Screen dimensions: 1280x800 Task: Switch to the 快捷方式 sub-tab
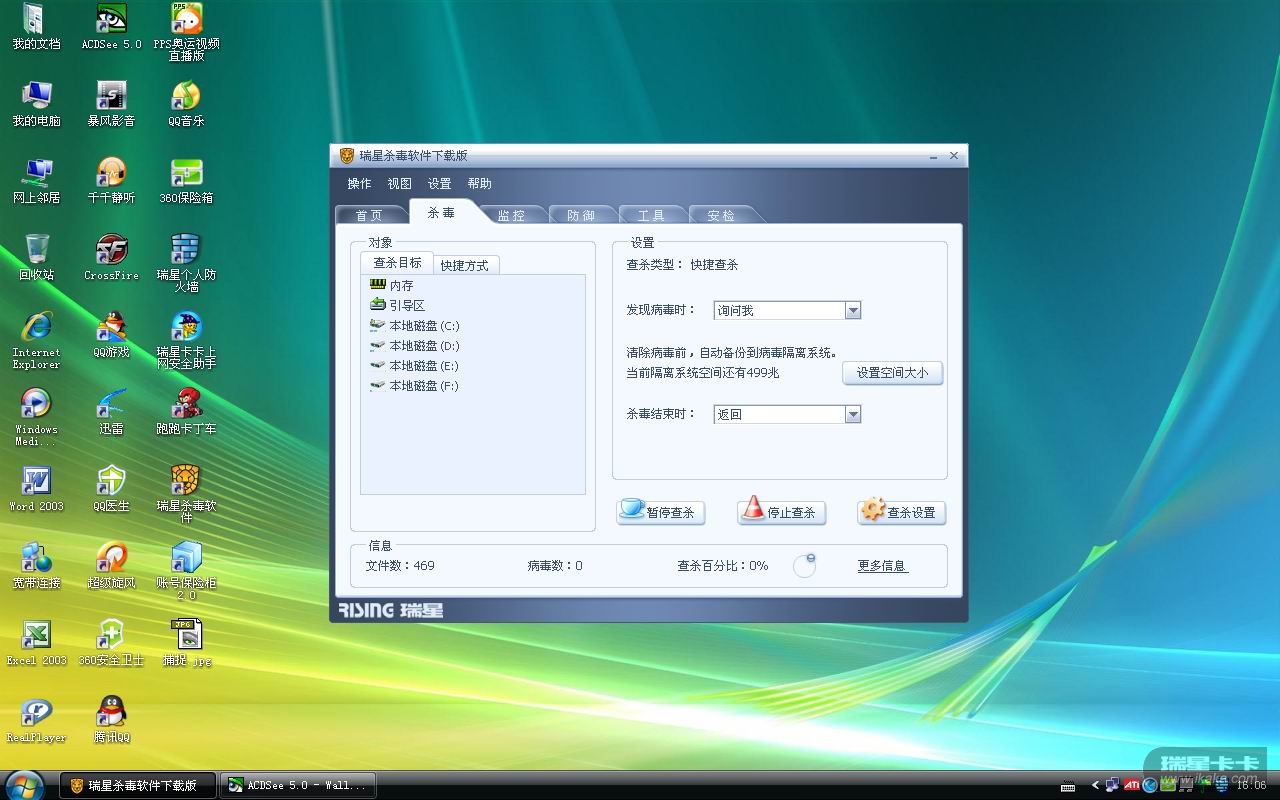[x=465, y=265]
